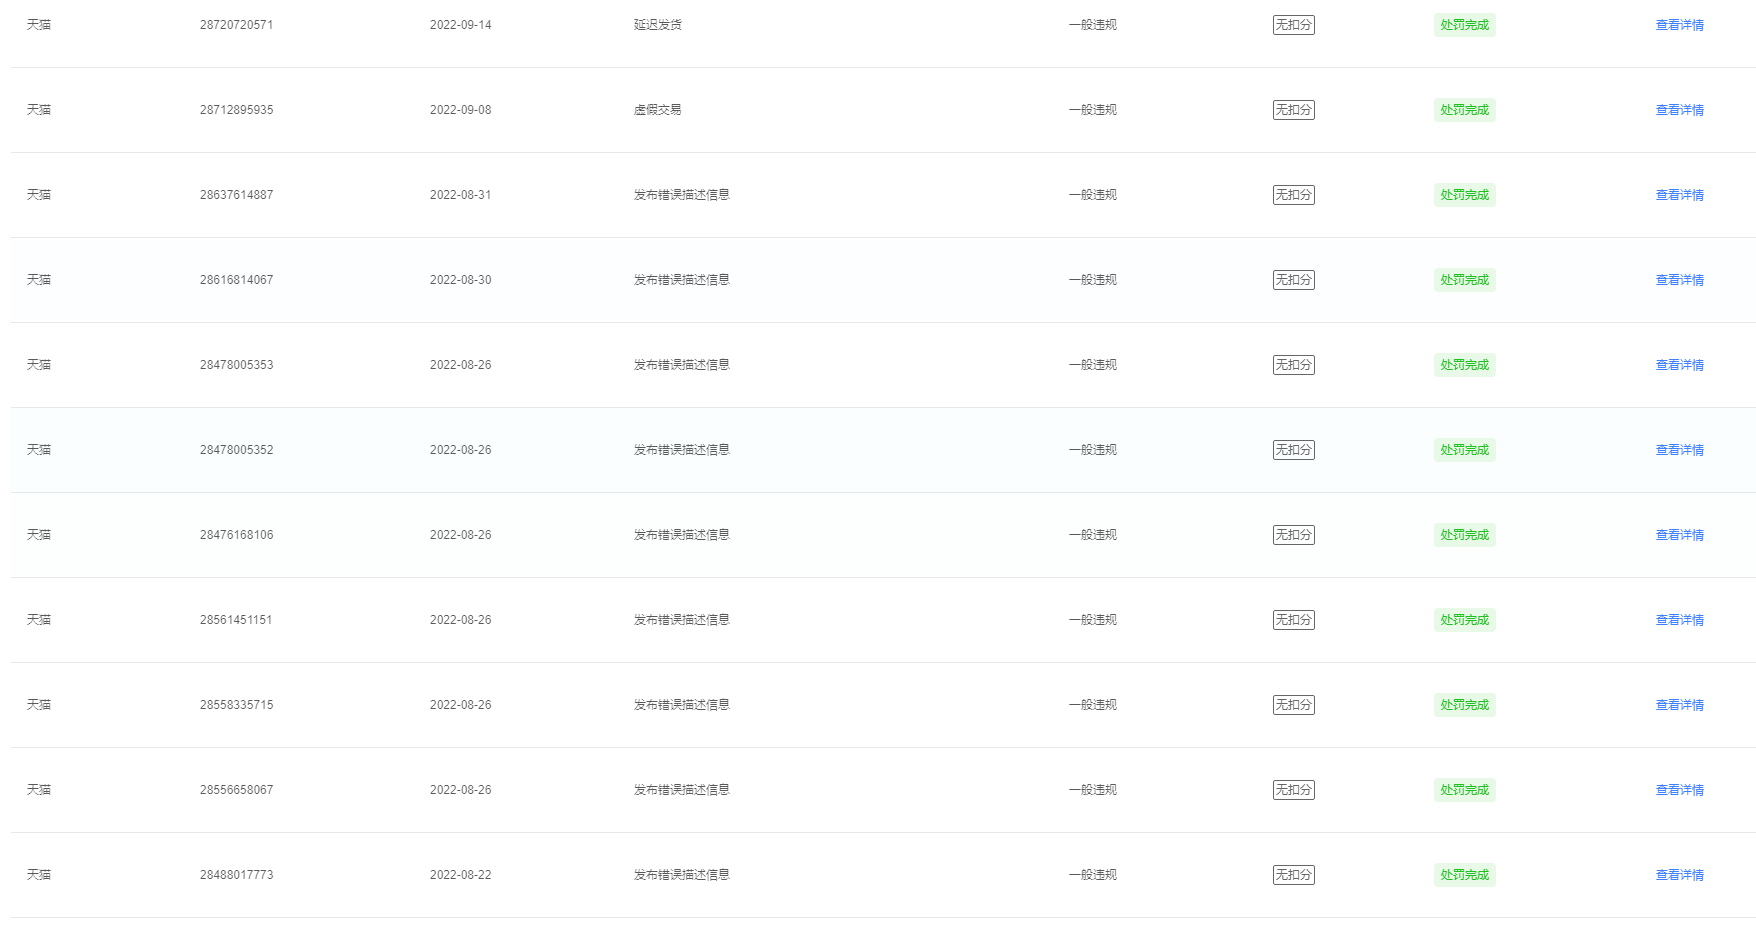View details of violation 28637614887
Image resolution: width=1756 pixels, height=933 pixels.
(x=1679, y=195)
